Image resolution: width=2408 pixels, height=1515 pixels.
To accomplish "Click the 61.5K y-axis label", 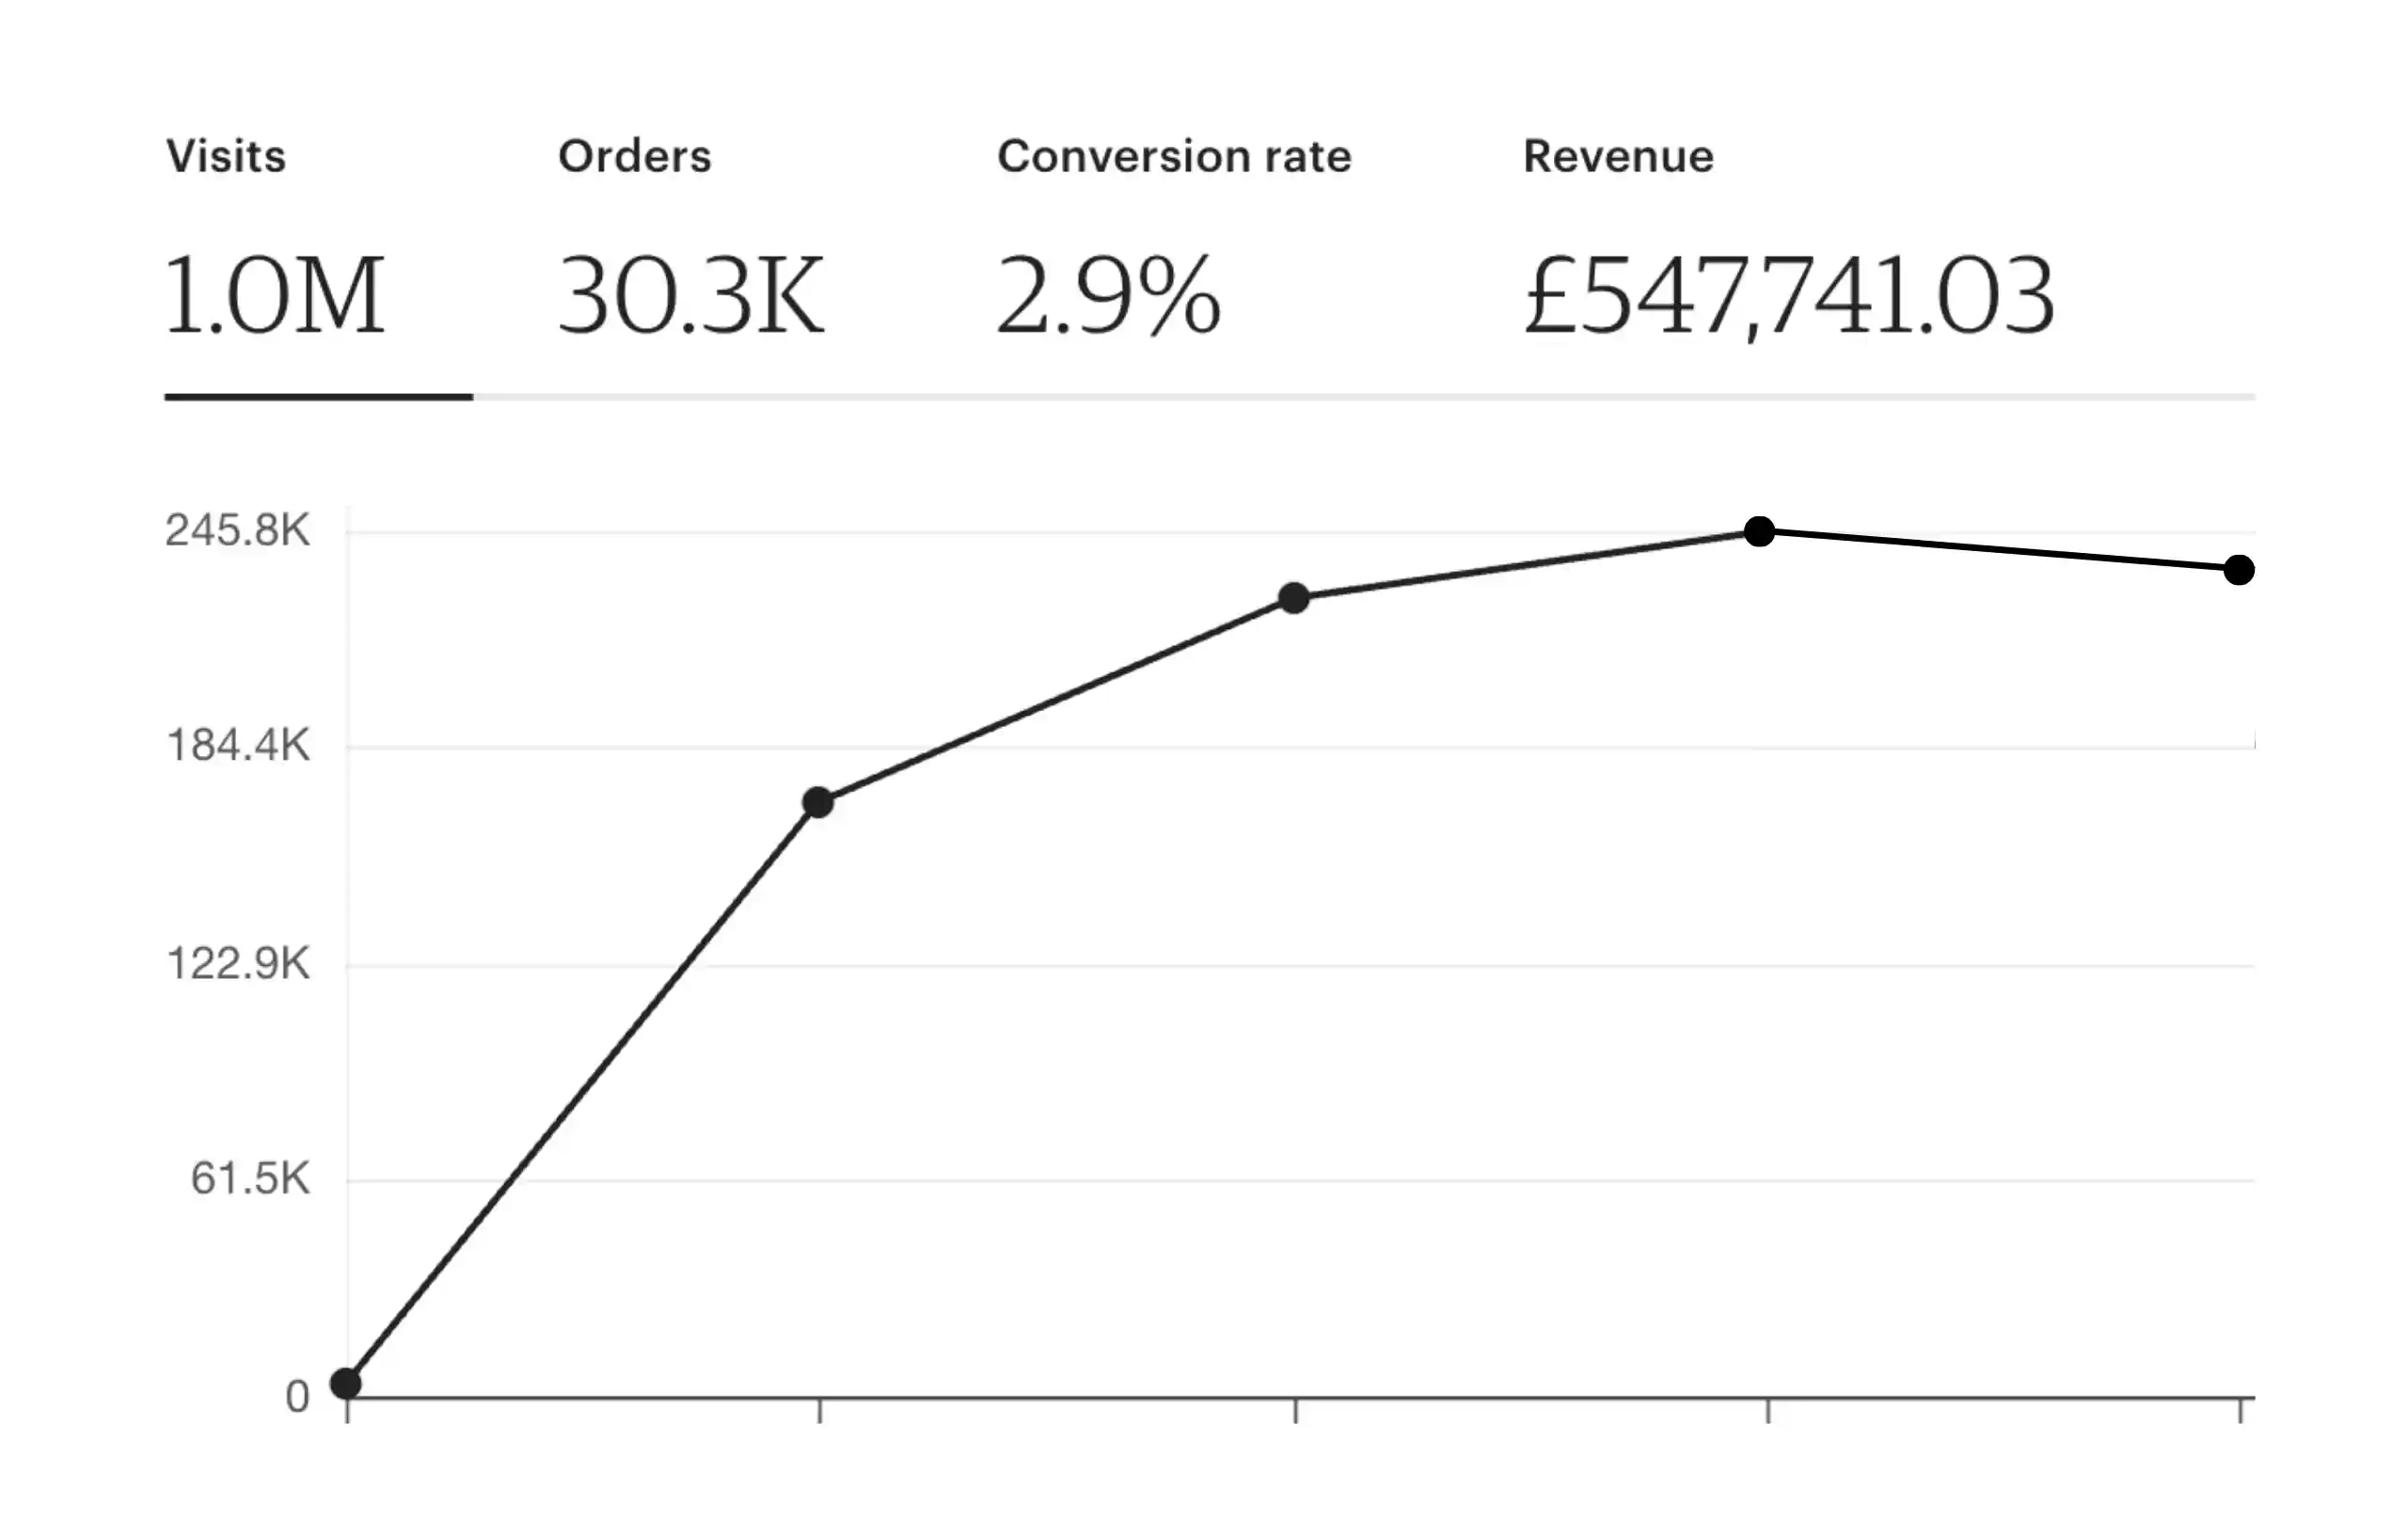I will coord(250,1179).
